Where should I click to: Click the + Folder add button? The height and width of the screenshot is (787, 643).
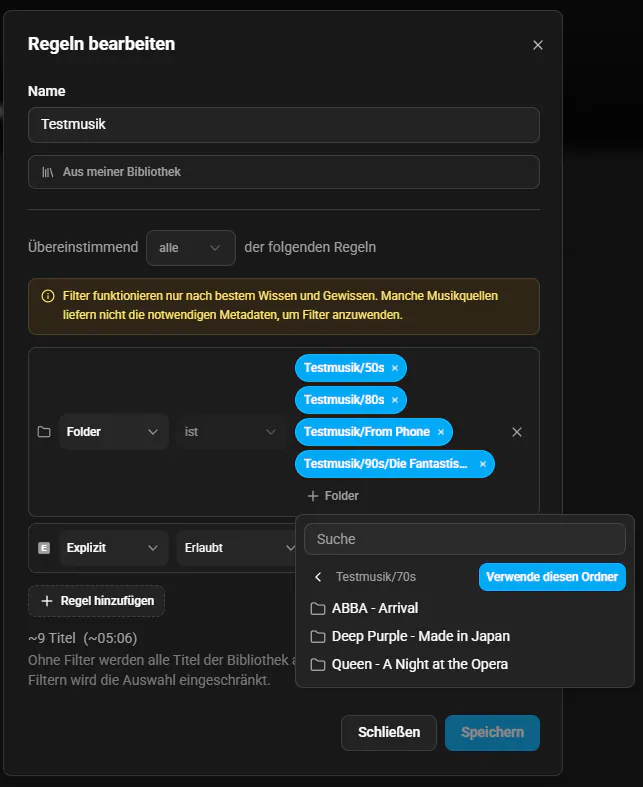(x=333, y=496)
